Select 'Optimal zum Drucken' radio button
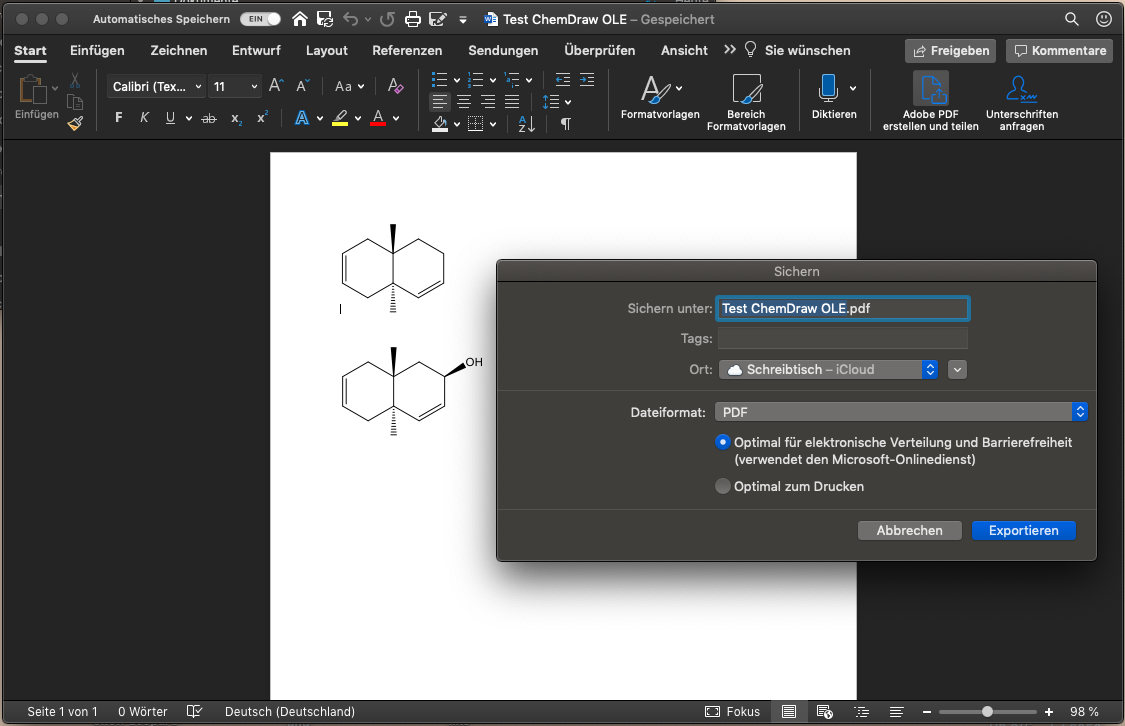The width and height of the screenshot is (1125, 726). [722, 486]
